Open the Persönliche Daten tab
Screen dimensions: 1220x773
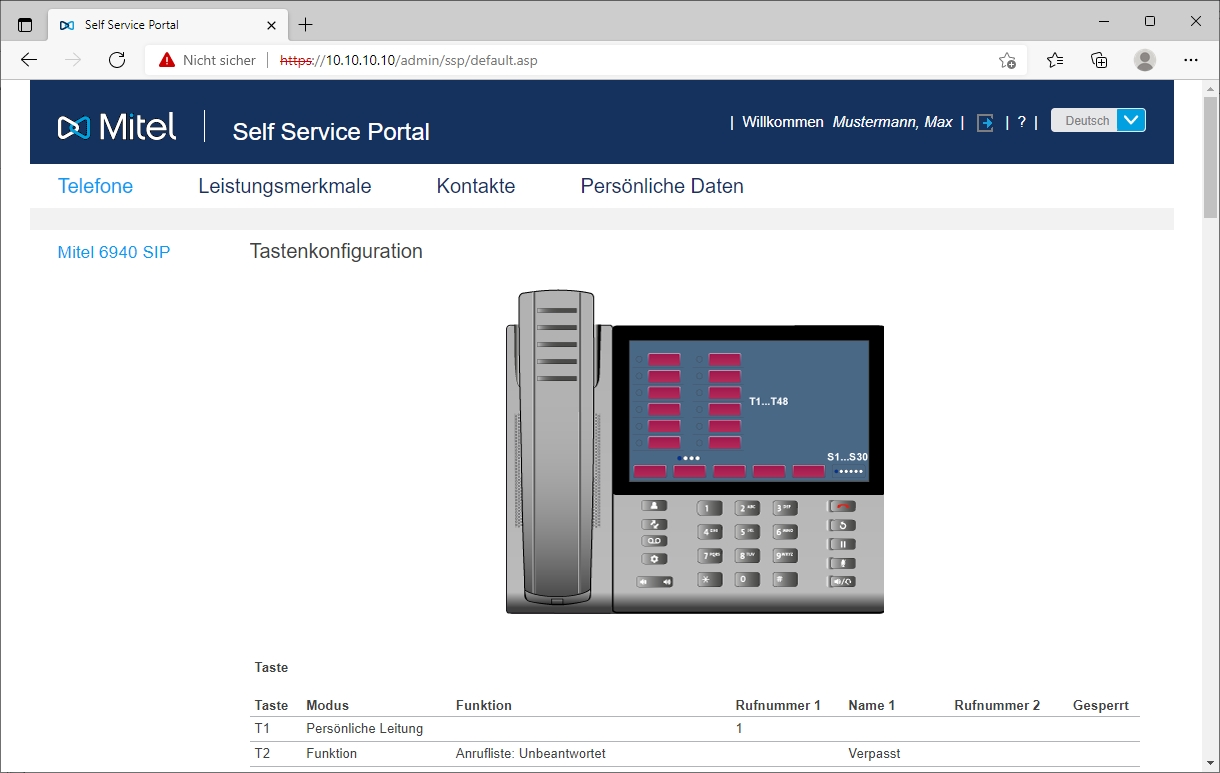click(662, 186)
